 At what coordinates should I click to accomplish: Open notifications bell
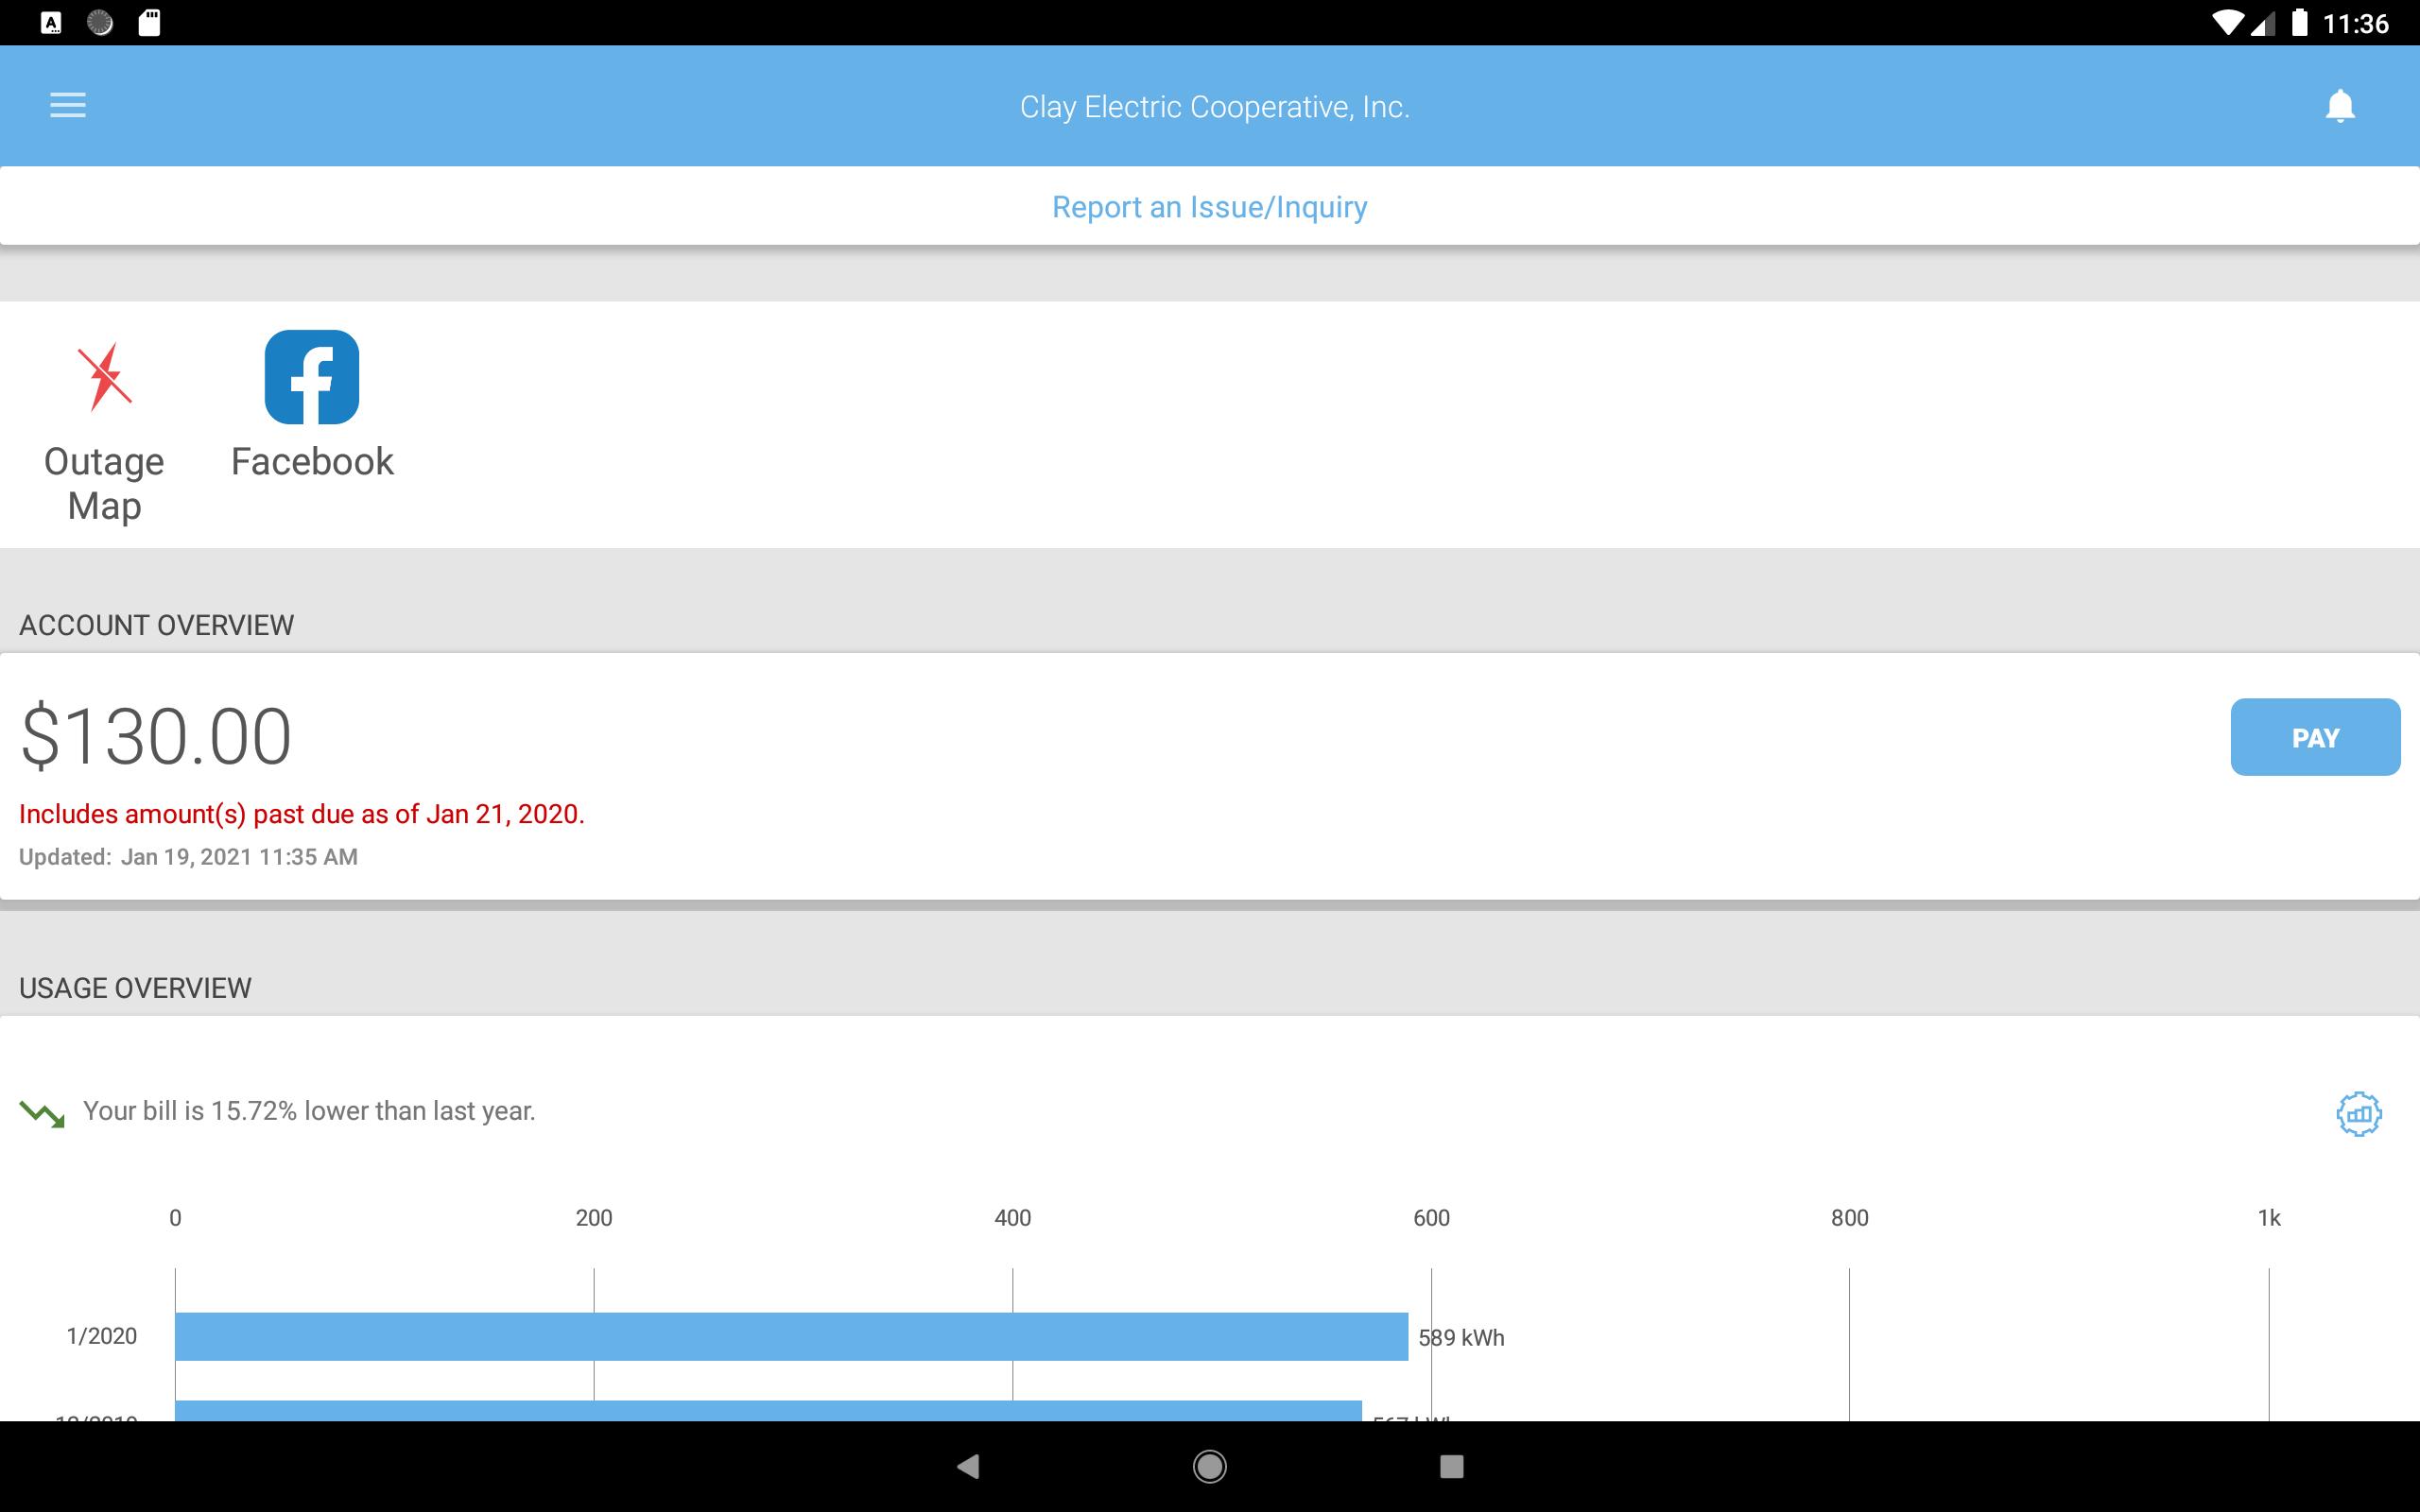(x=2340, y=106)
